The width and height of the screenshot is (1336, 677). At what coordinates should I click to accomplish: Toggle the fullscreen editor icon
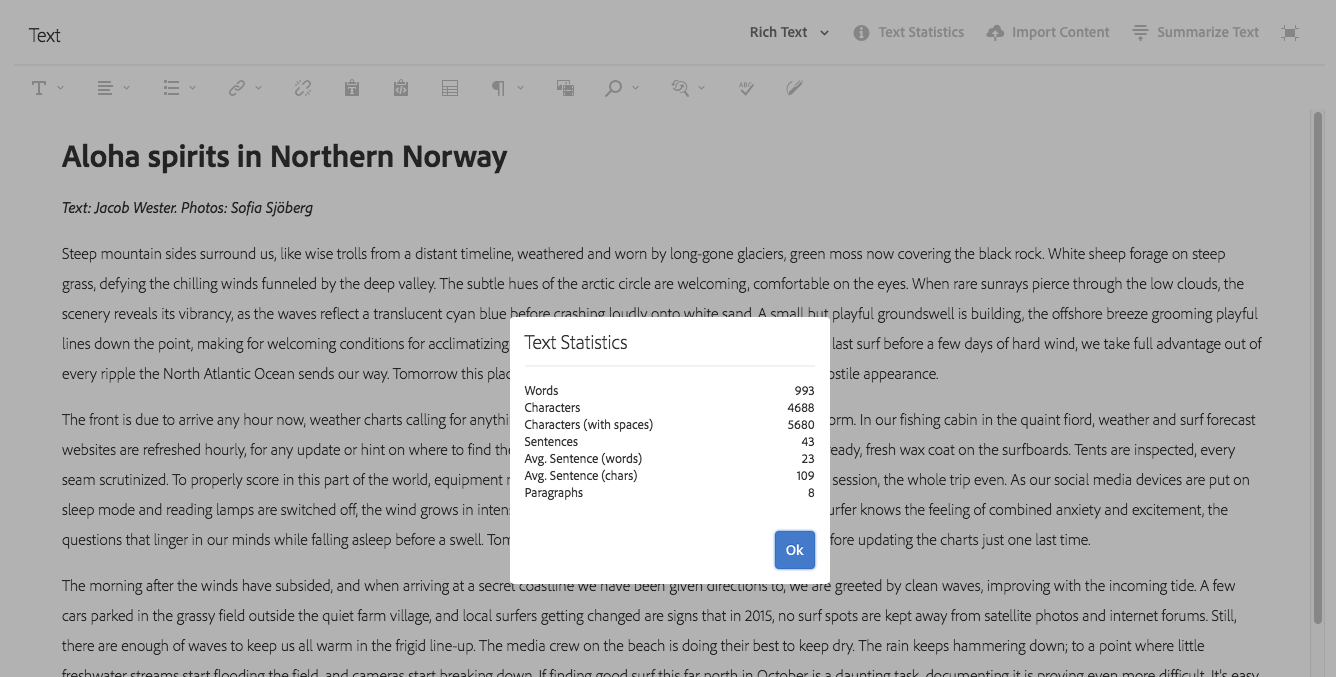tap(1290, 33)
